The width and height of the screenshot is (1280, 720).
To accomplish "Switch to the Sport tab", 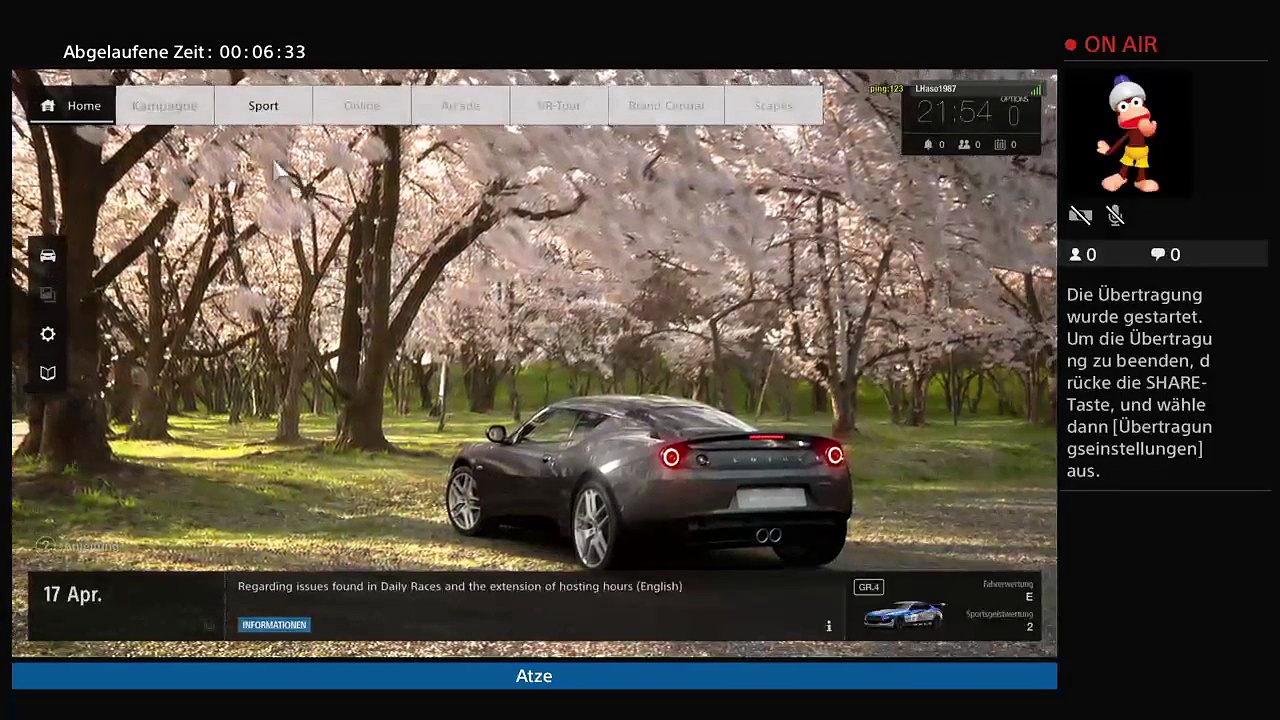I will (263, 105).
